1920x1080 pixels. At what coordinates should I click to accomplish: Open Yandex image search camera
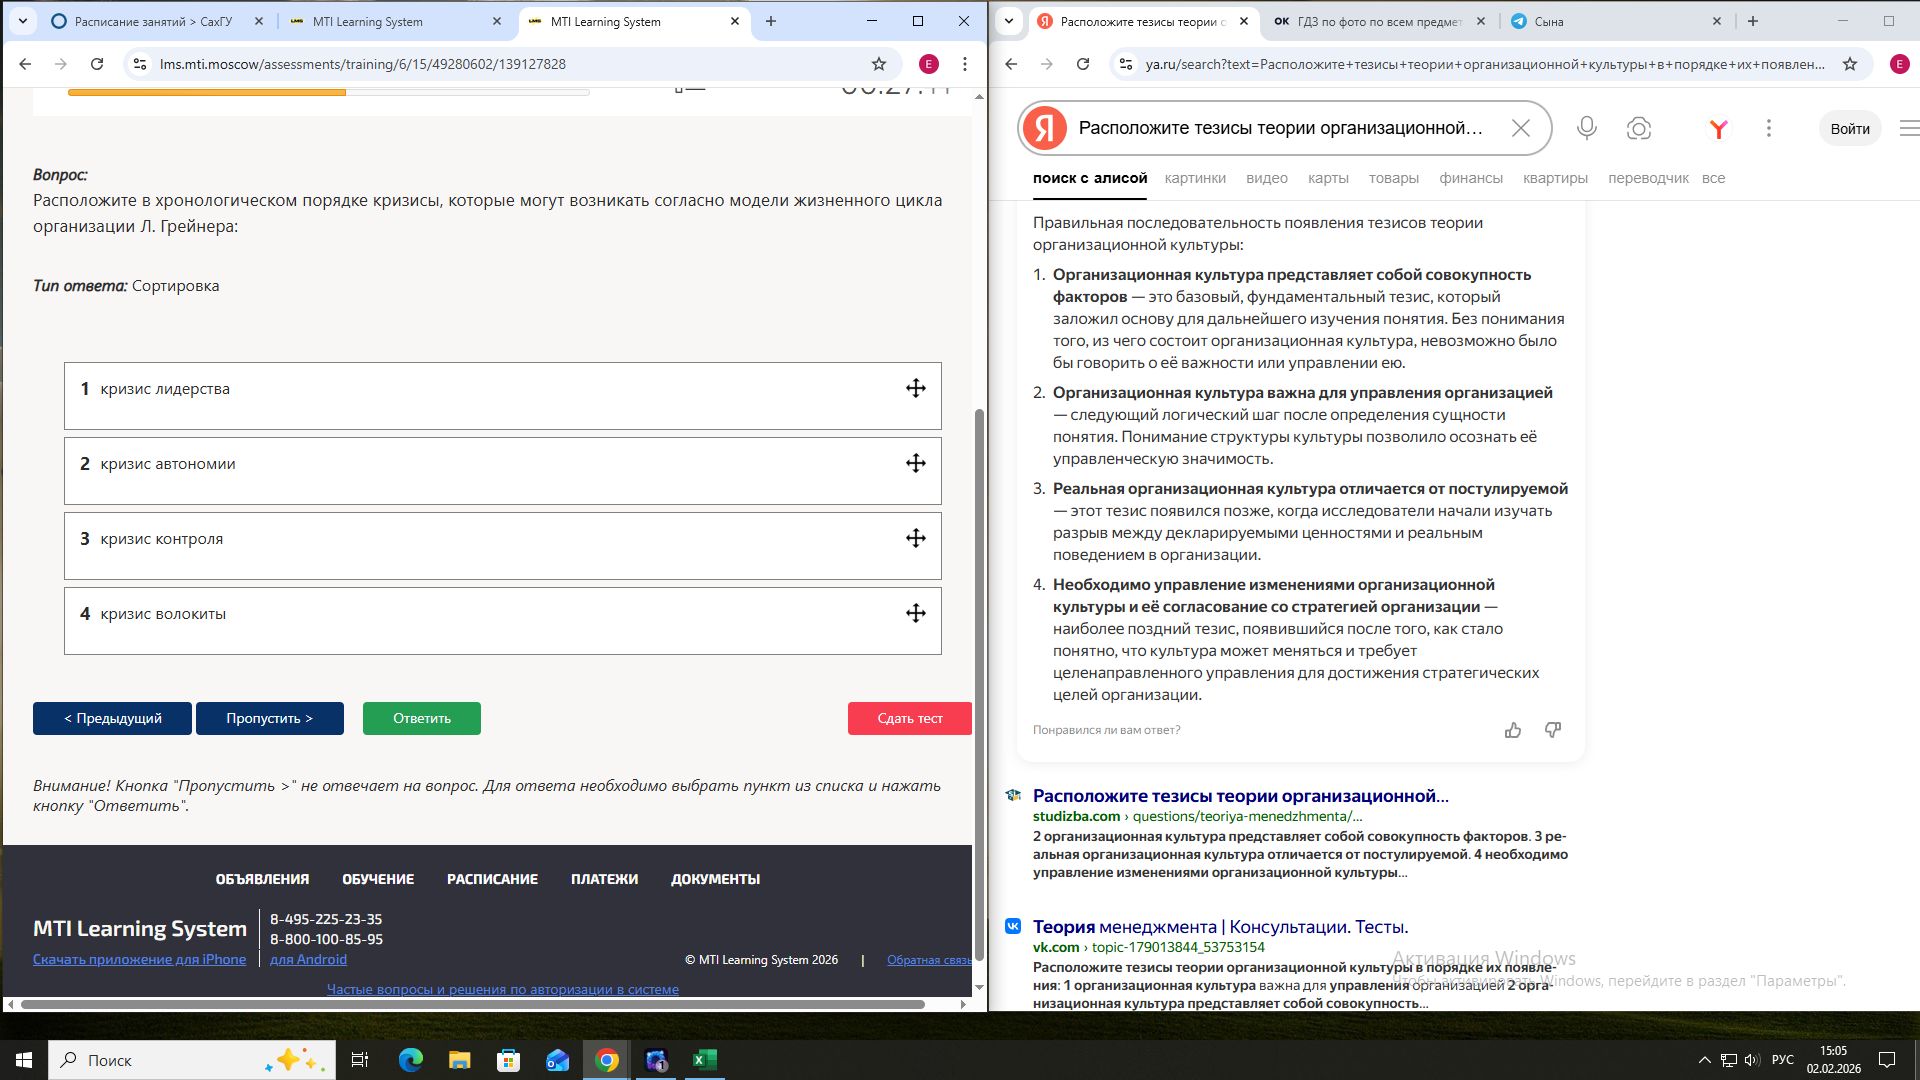[x=1638, y=128]
